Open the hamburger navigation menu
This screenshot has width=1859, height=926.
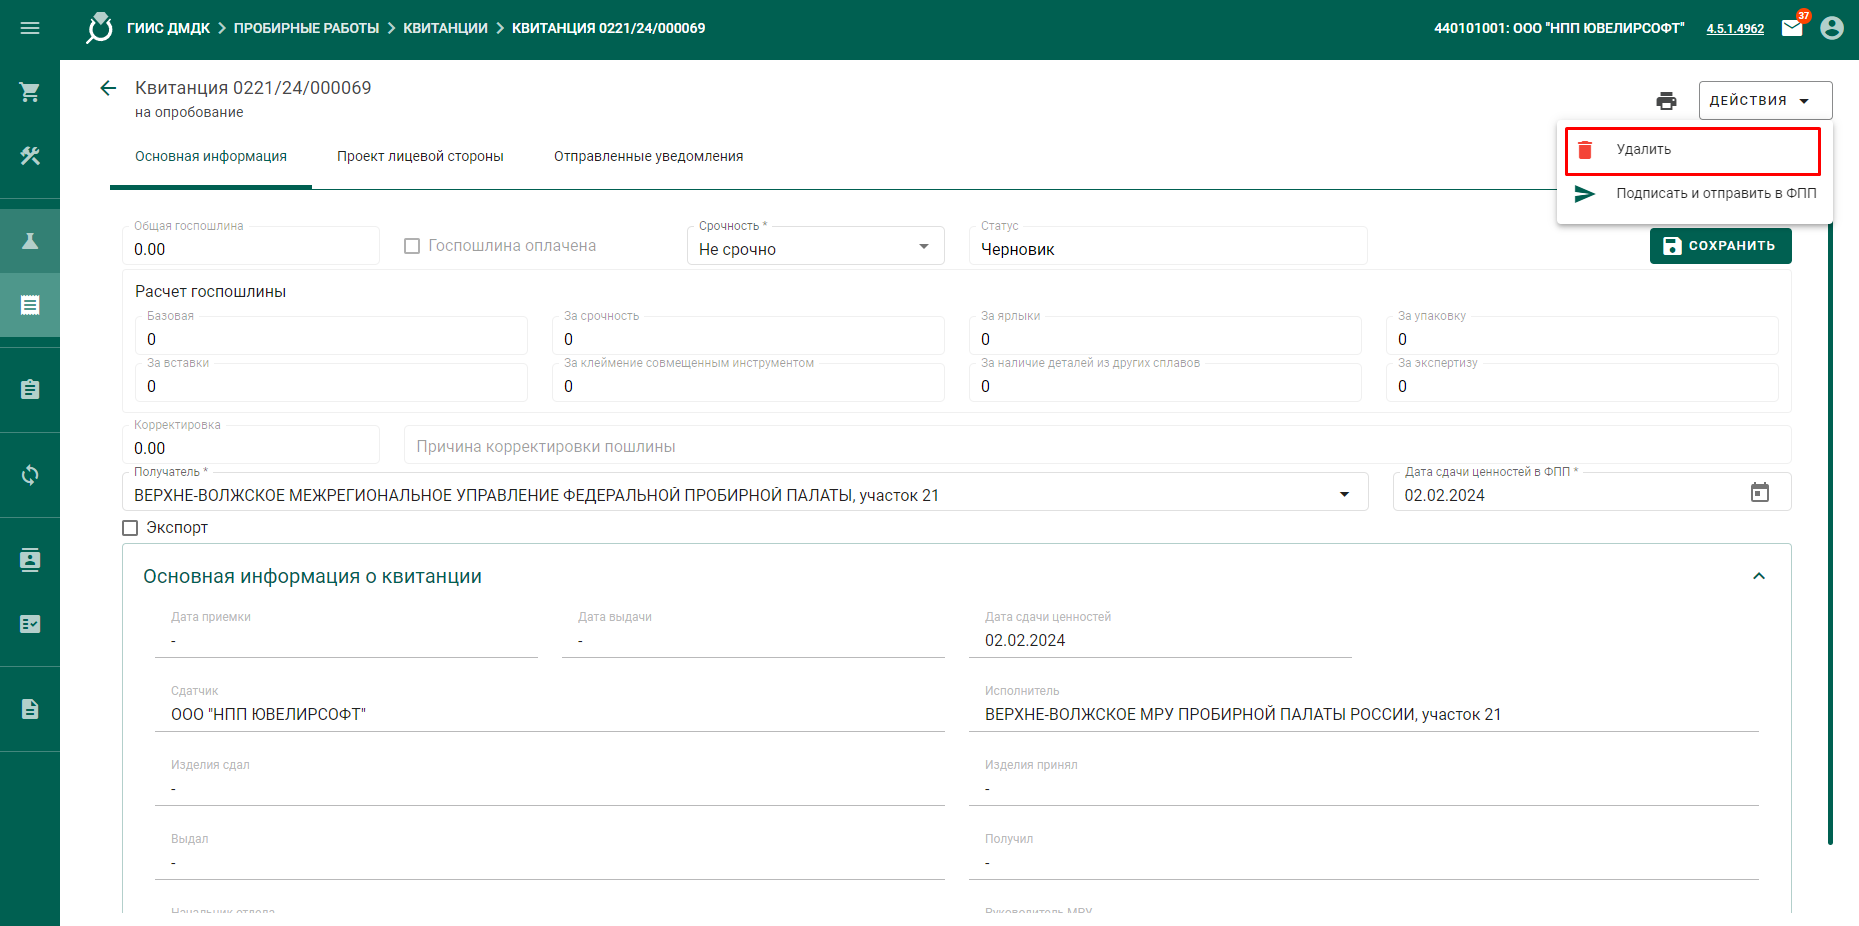pyautogui.click(x=30, y=28)
